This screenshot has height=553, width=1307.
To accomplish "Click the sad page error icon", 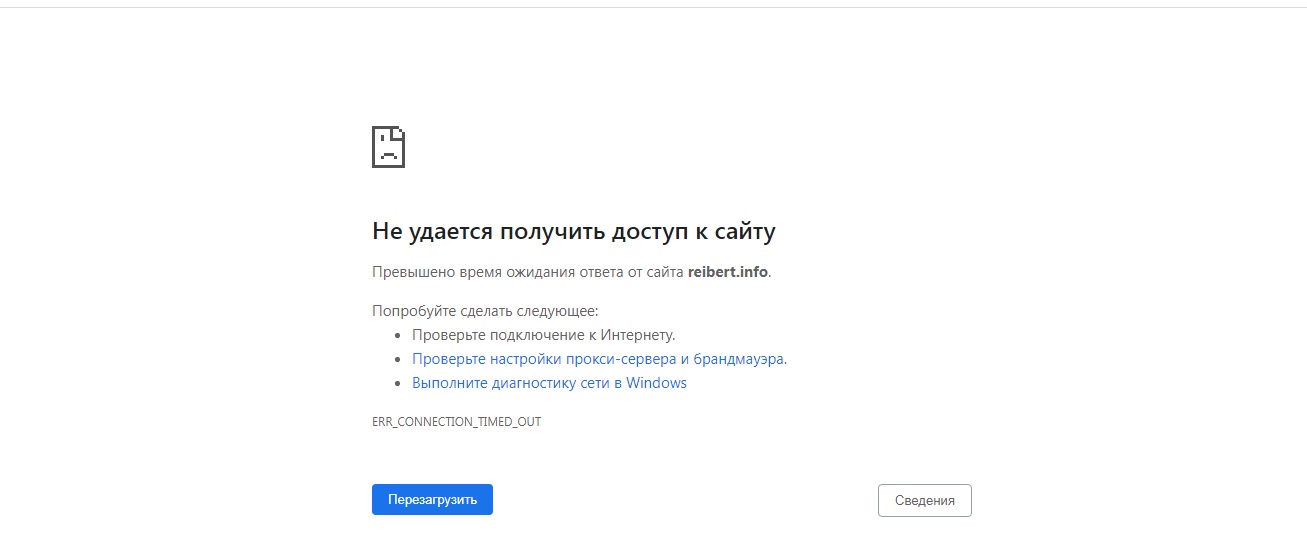I will pyautogui.click(x=388, y=147).
